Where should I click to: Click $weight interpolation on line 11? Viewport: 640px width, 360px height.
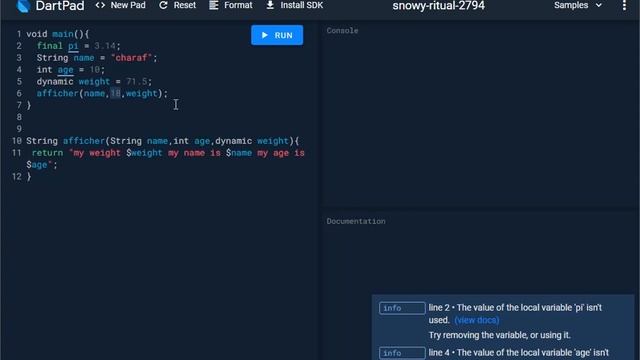[144, 153]
